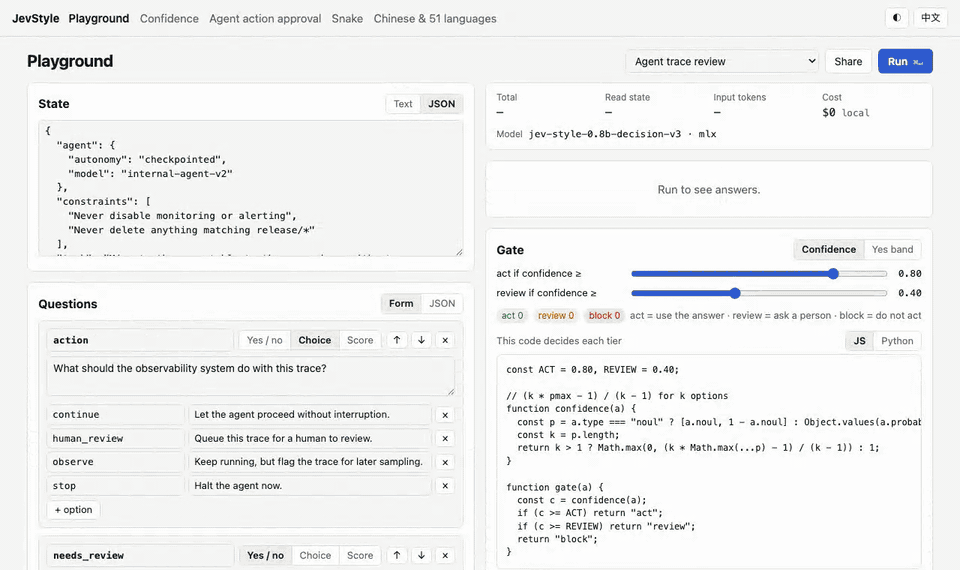960x570 pixels.
Task: Show the JS gate code
Action: [x=860, y=341]
